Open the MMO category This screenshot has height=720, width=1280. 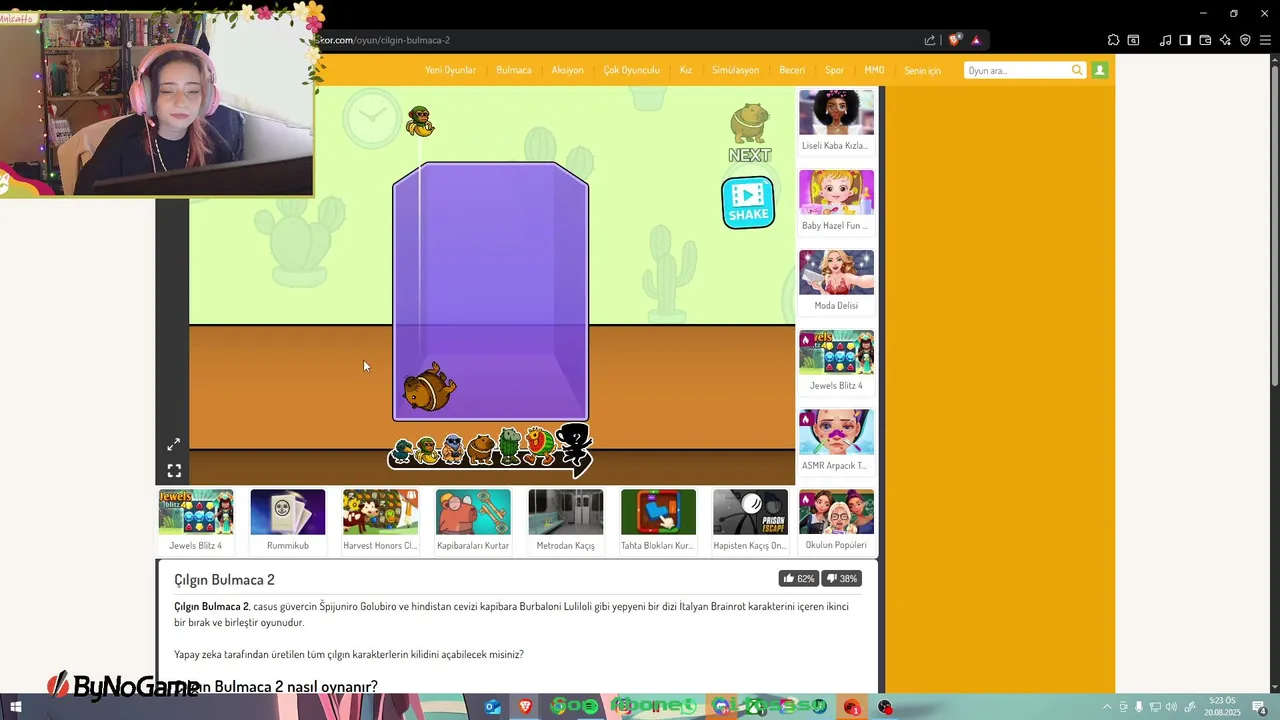pos(874,70)
